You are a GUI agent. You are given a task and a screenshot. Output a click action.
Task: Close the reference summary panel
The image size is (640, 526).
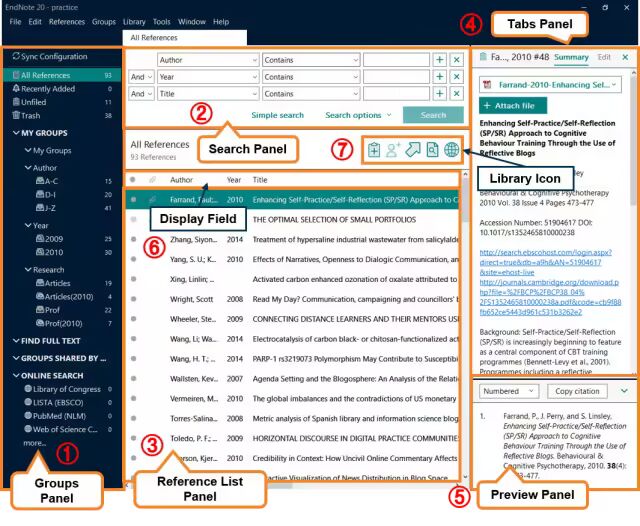point(625,57)
